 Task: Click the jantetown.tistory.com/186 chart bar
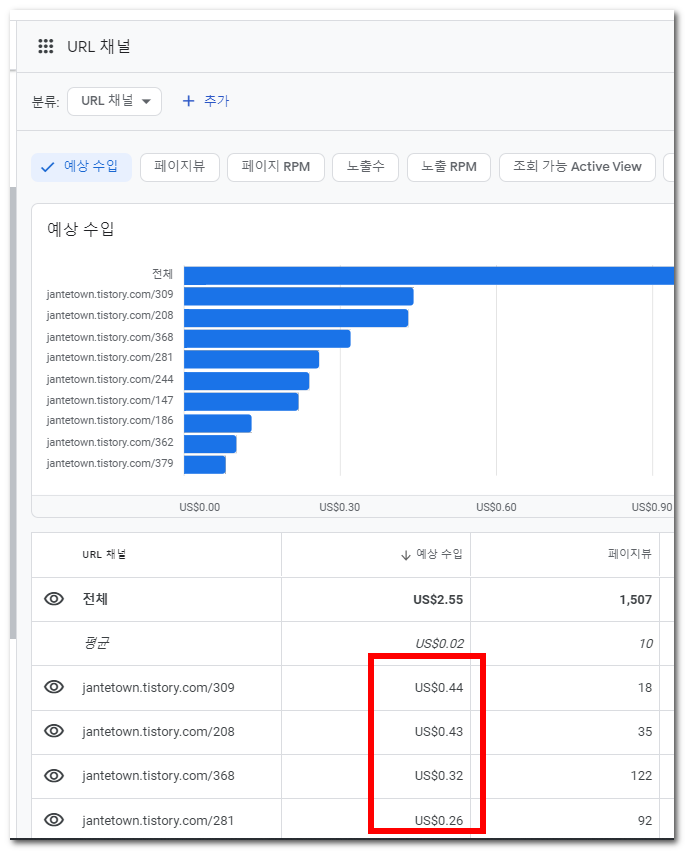click(218, 423)
